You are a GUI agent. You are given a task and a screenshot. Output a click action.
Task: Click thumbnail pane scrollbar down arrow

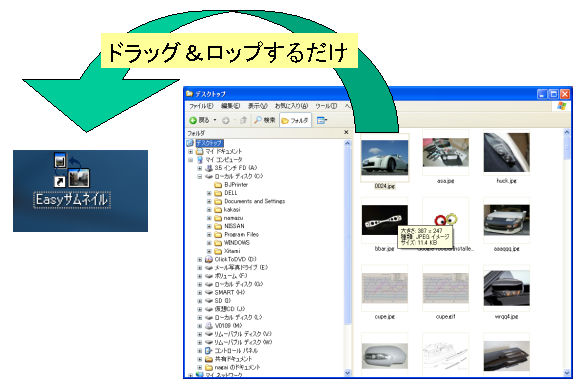coord(566,373)
